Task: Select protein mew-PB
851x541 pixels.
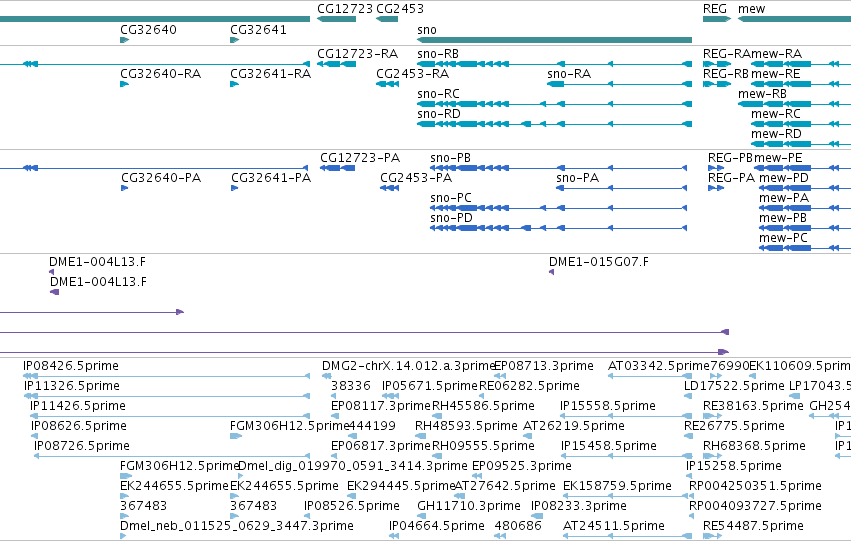Action: [x=805, y=228]
